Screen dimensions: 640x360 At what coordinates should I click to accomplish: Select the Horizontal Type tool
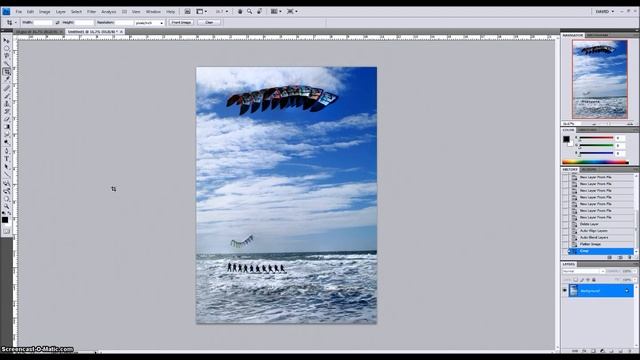point(7,159)
